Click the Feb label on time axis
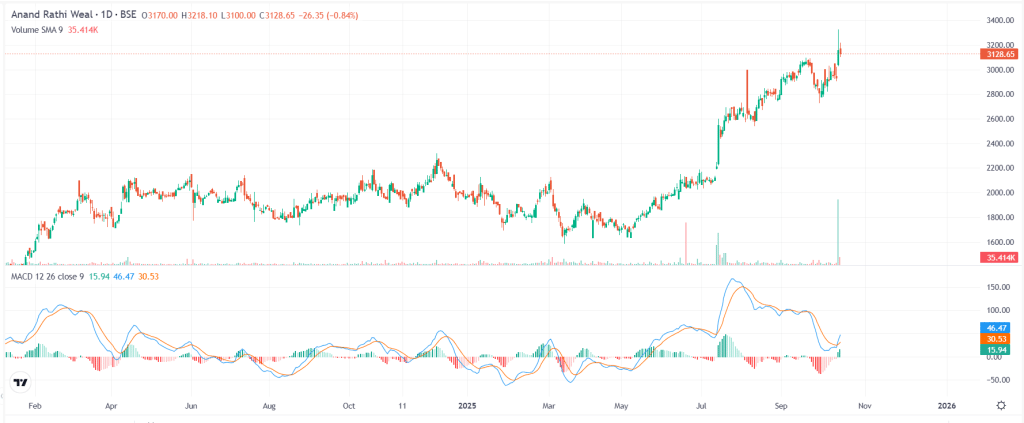1024x423 pixels. tap(35, 407)
